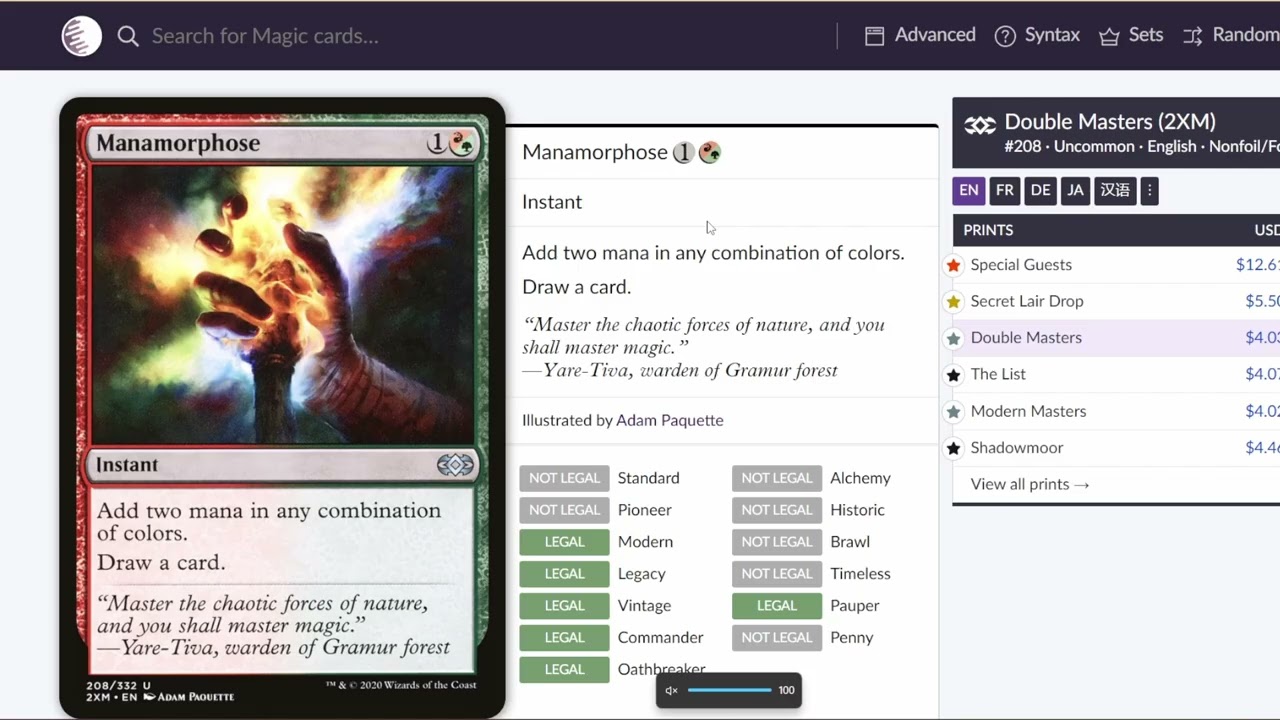Click the Special Guests star icon
This screenshot has height=720, width=1280.
coord(953,265)
